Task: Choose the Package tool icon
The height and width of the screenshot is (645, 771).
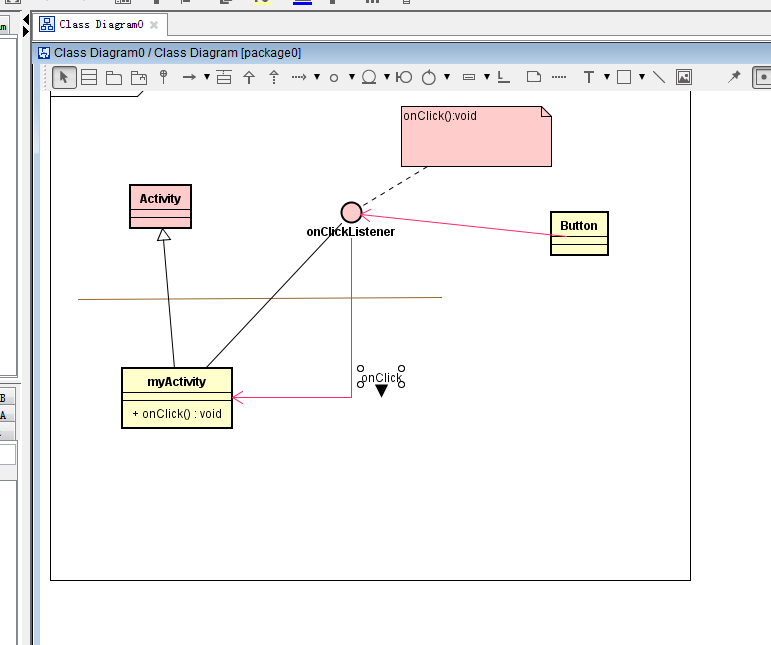Action: [114, 77]
